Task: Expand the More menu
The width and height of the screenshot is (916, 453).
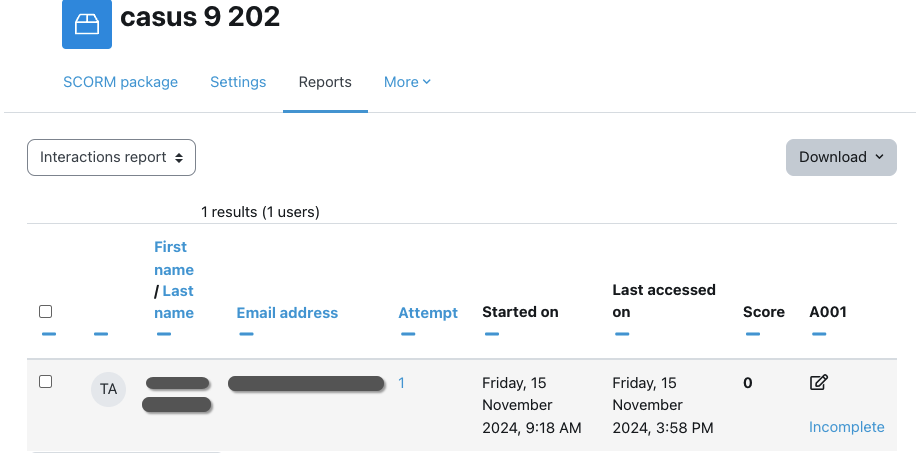Action: (x=407, y=82)
